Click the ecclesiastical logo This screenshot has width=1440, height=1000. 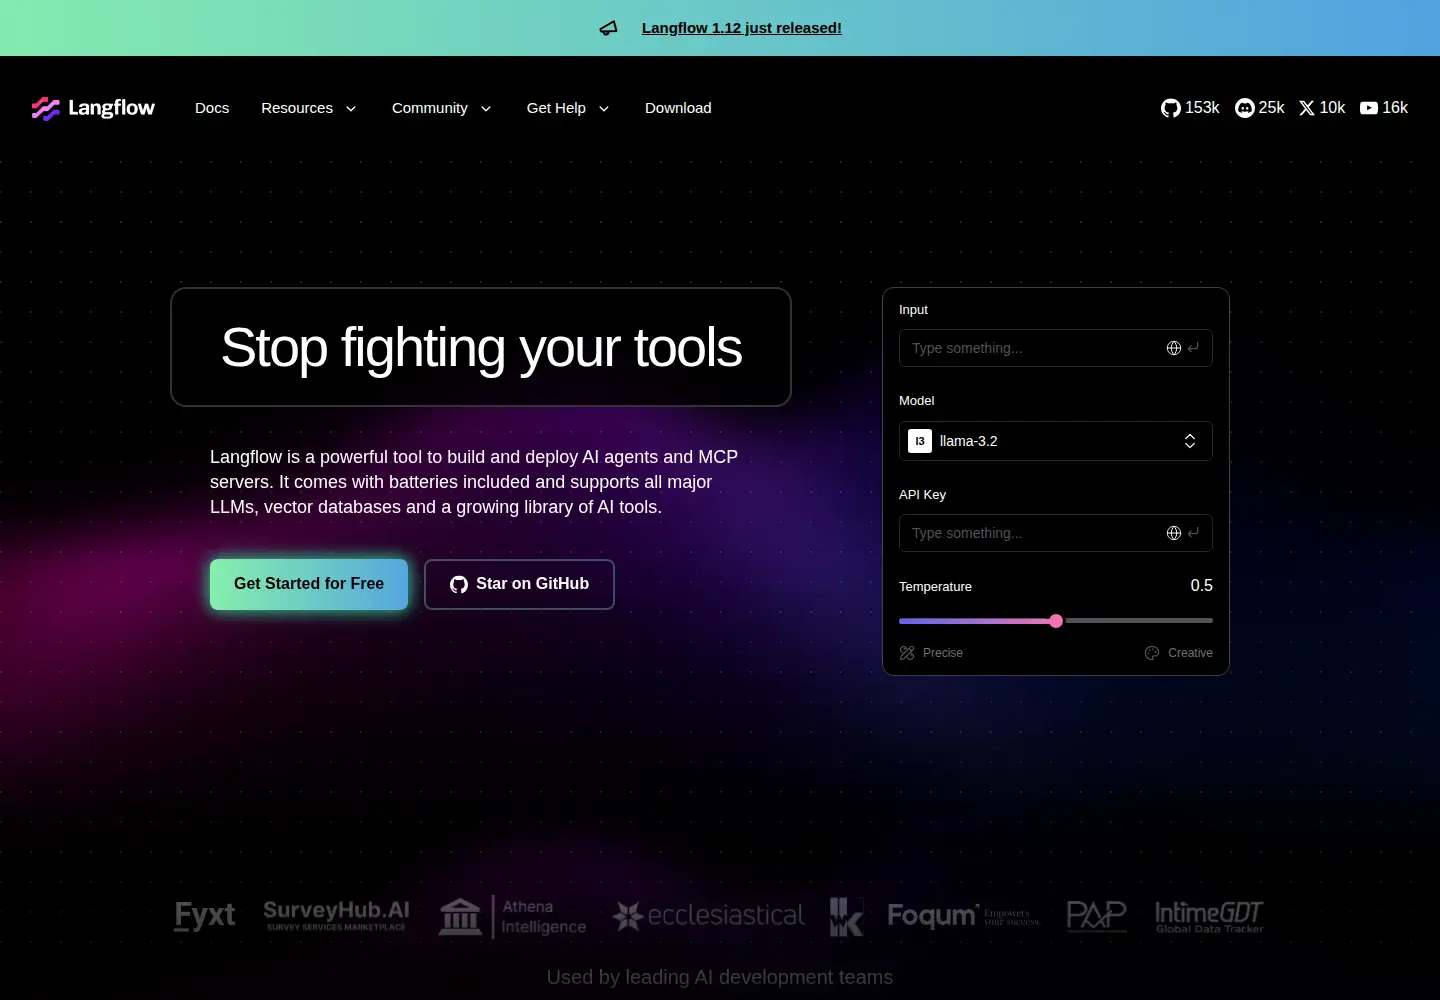[709, 916]
